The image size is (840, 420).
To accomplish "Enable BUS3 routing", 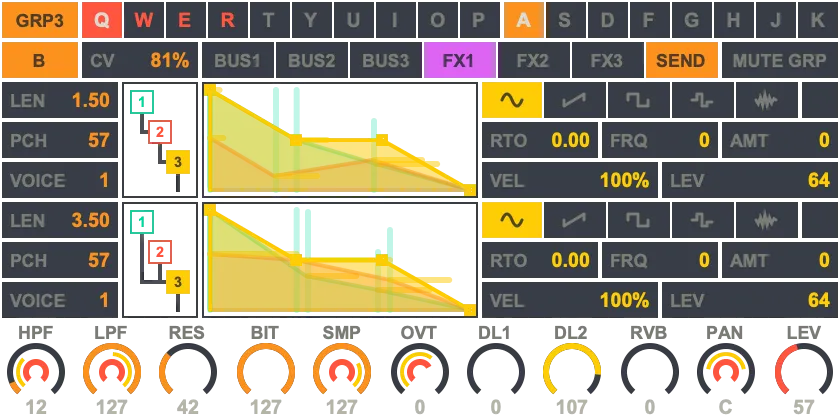I will 385,61.
